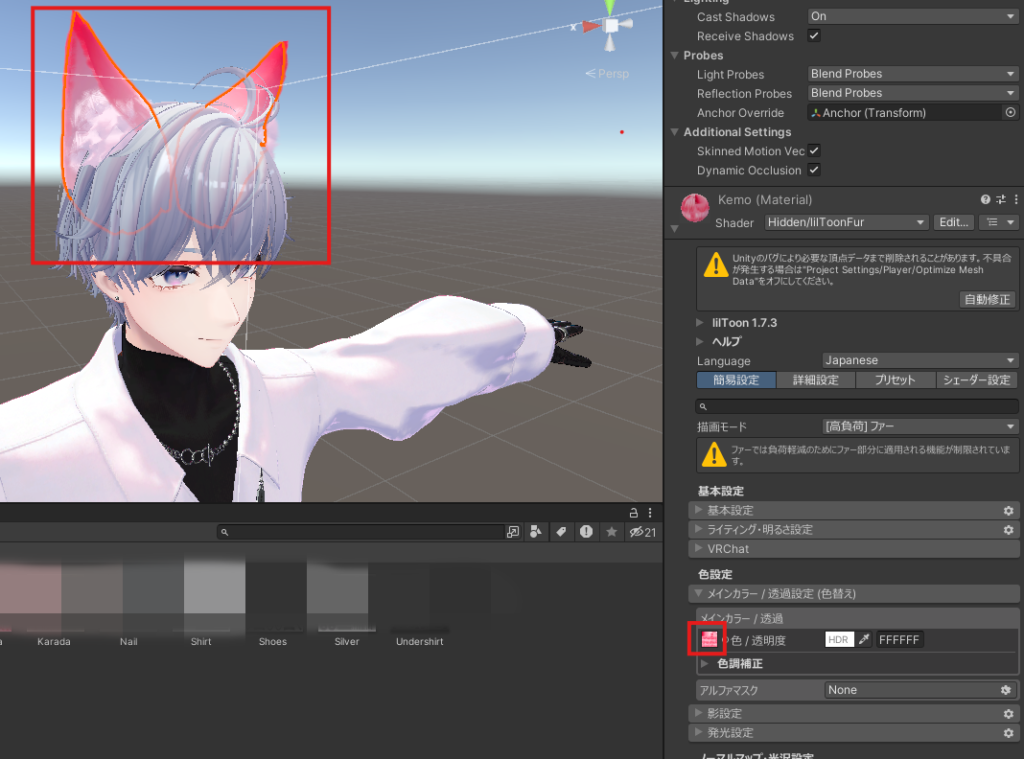Expand the 基本設定 foldout section
The height and width of the screenshot is (759, 1024).
730,510
